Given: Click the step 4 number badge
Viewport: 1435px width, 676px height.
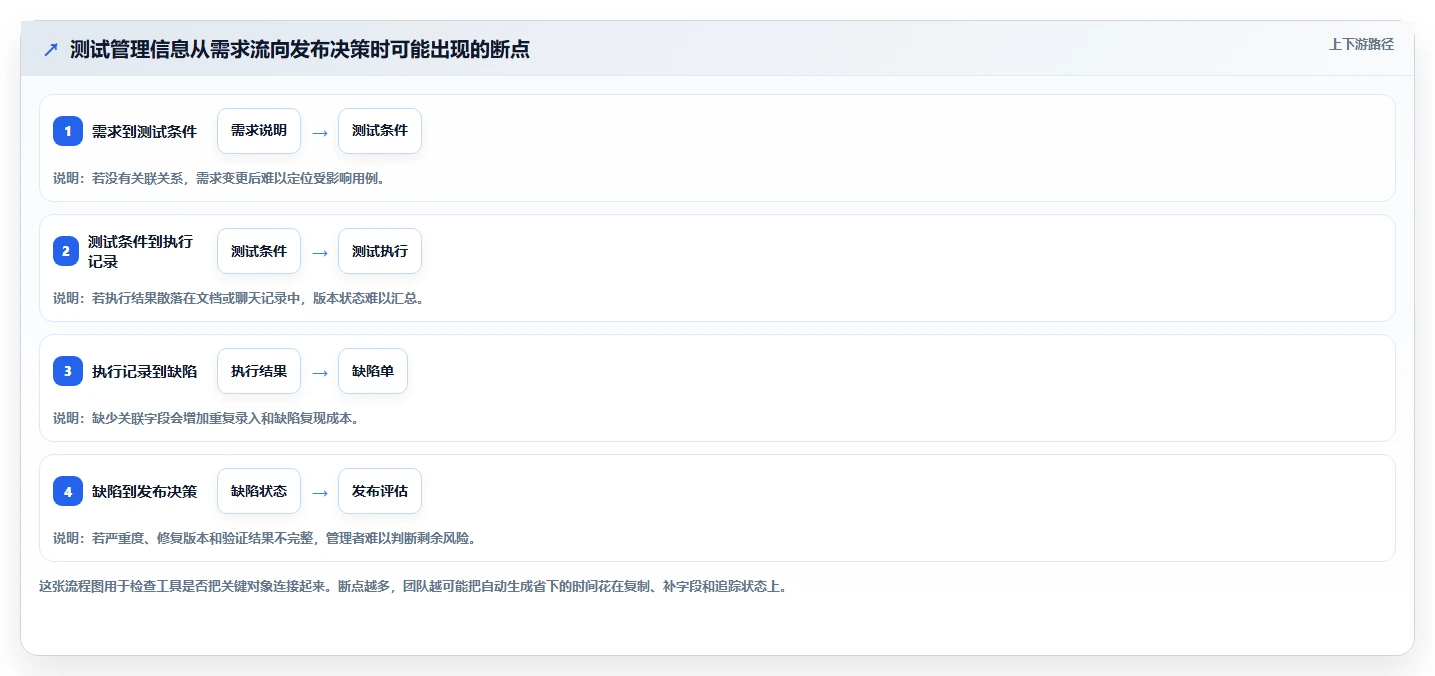Looking at the screenshot, I should click(68, 491).
